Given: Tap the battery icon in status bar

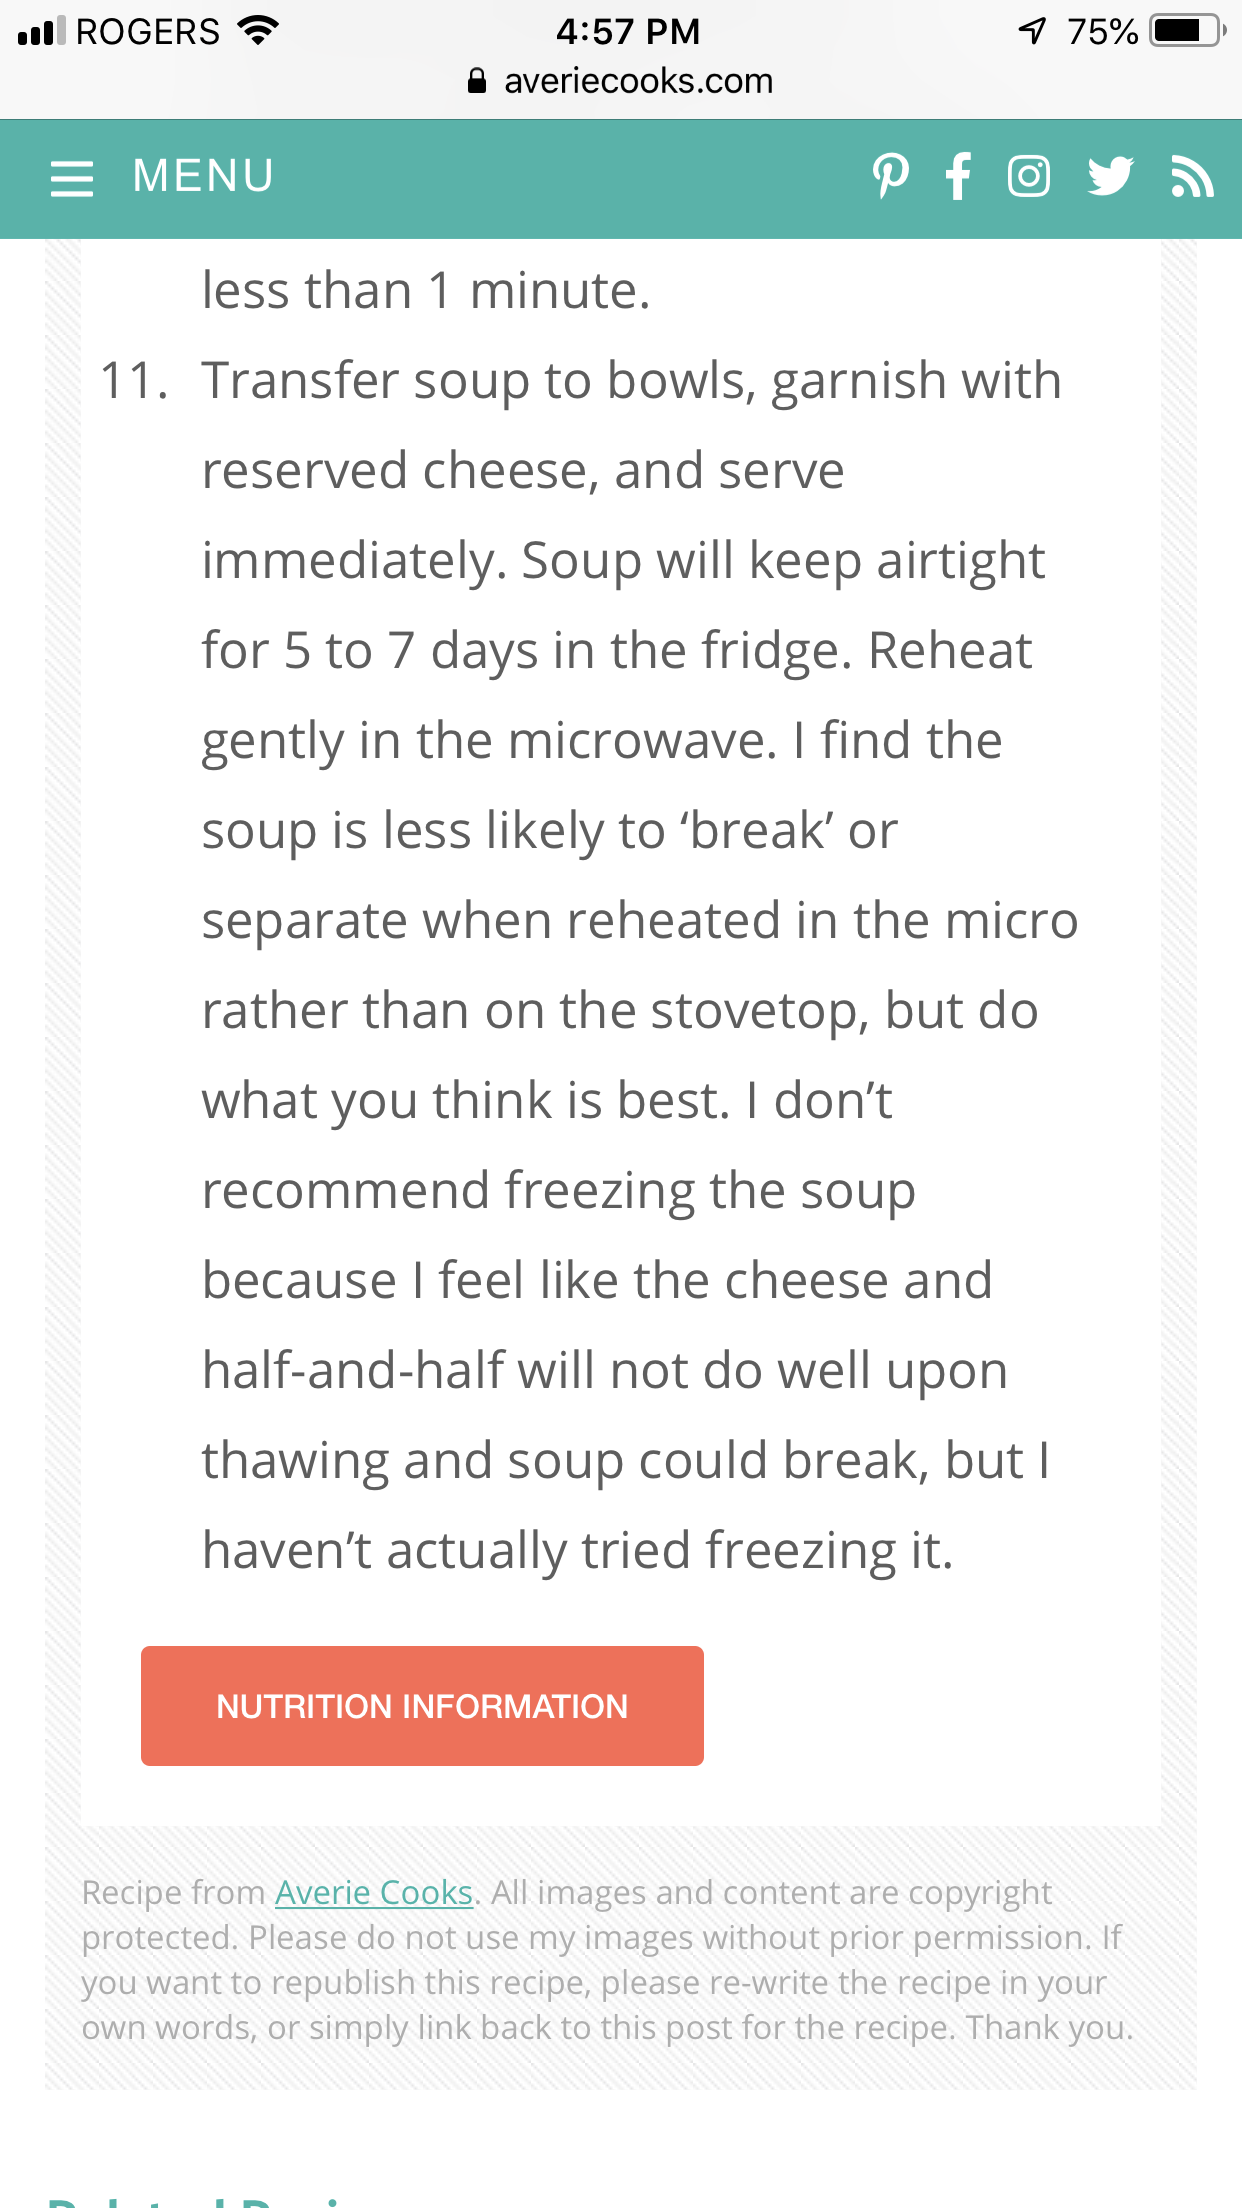Looking at the screenshot, I should (x=1187, y=31).
